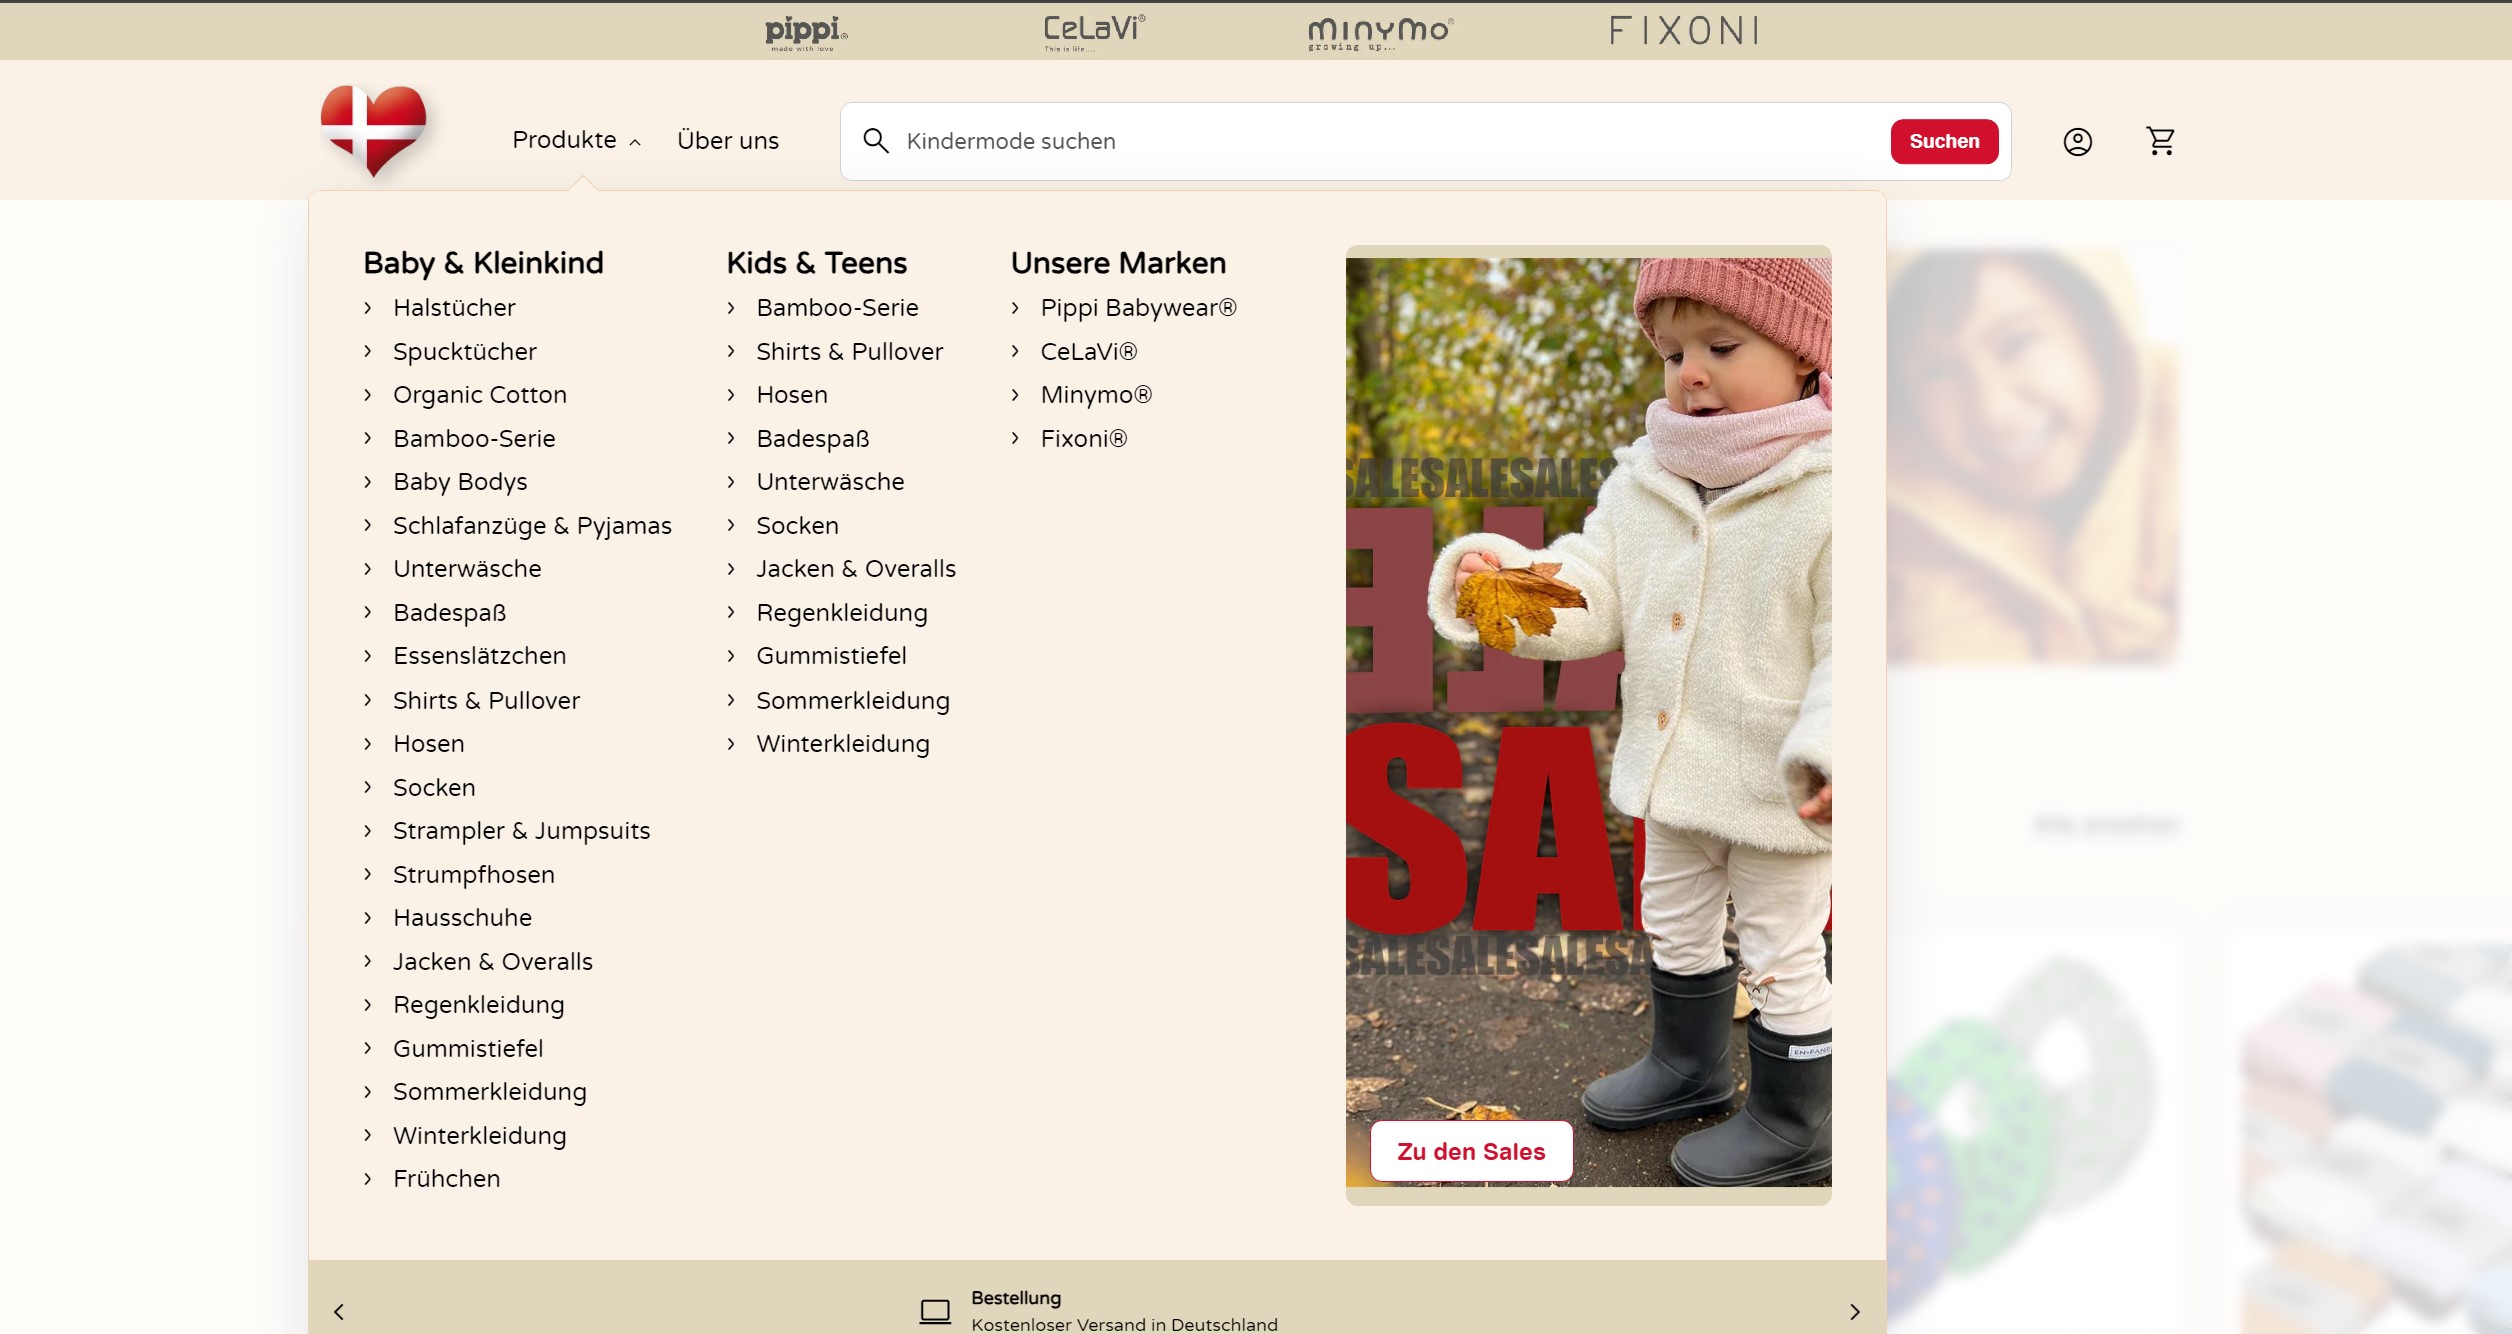Open Jacken & Overalls under Kids & Teens

coord(856,569)
